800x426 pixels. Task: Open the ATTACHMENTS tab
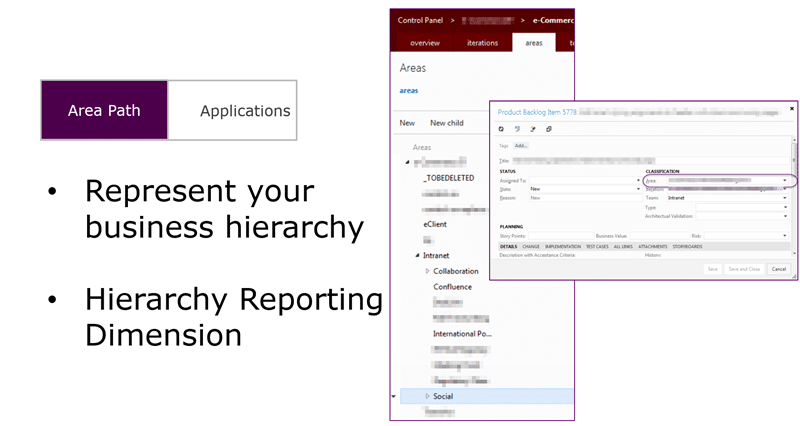pos(653,246)
